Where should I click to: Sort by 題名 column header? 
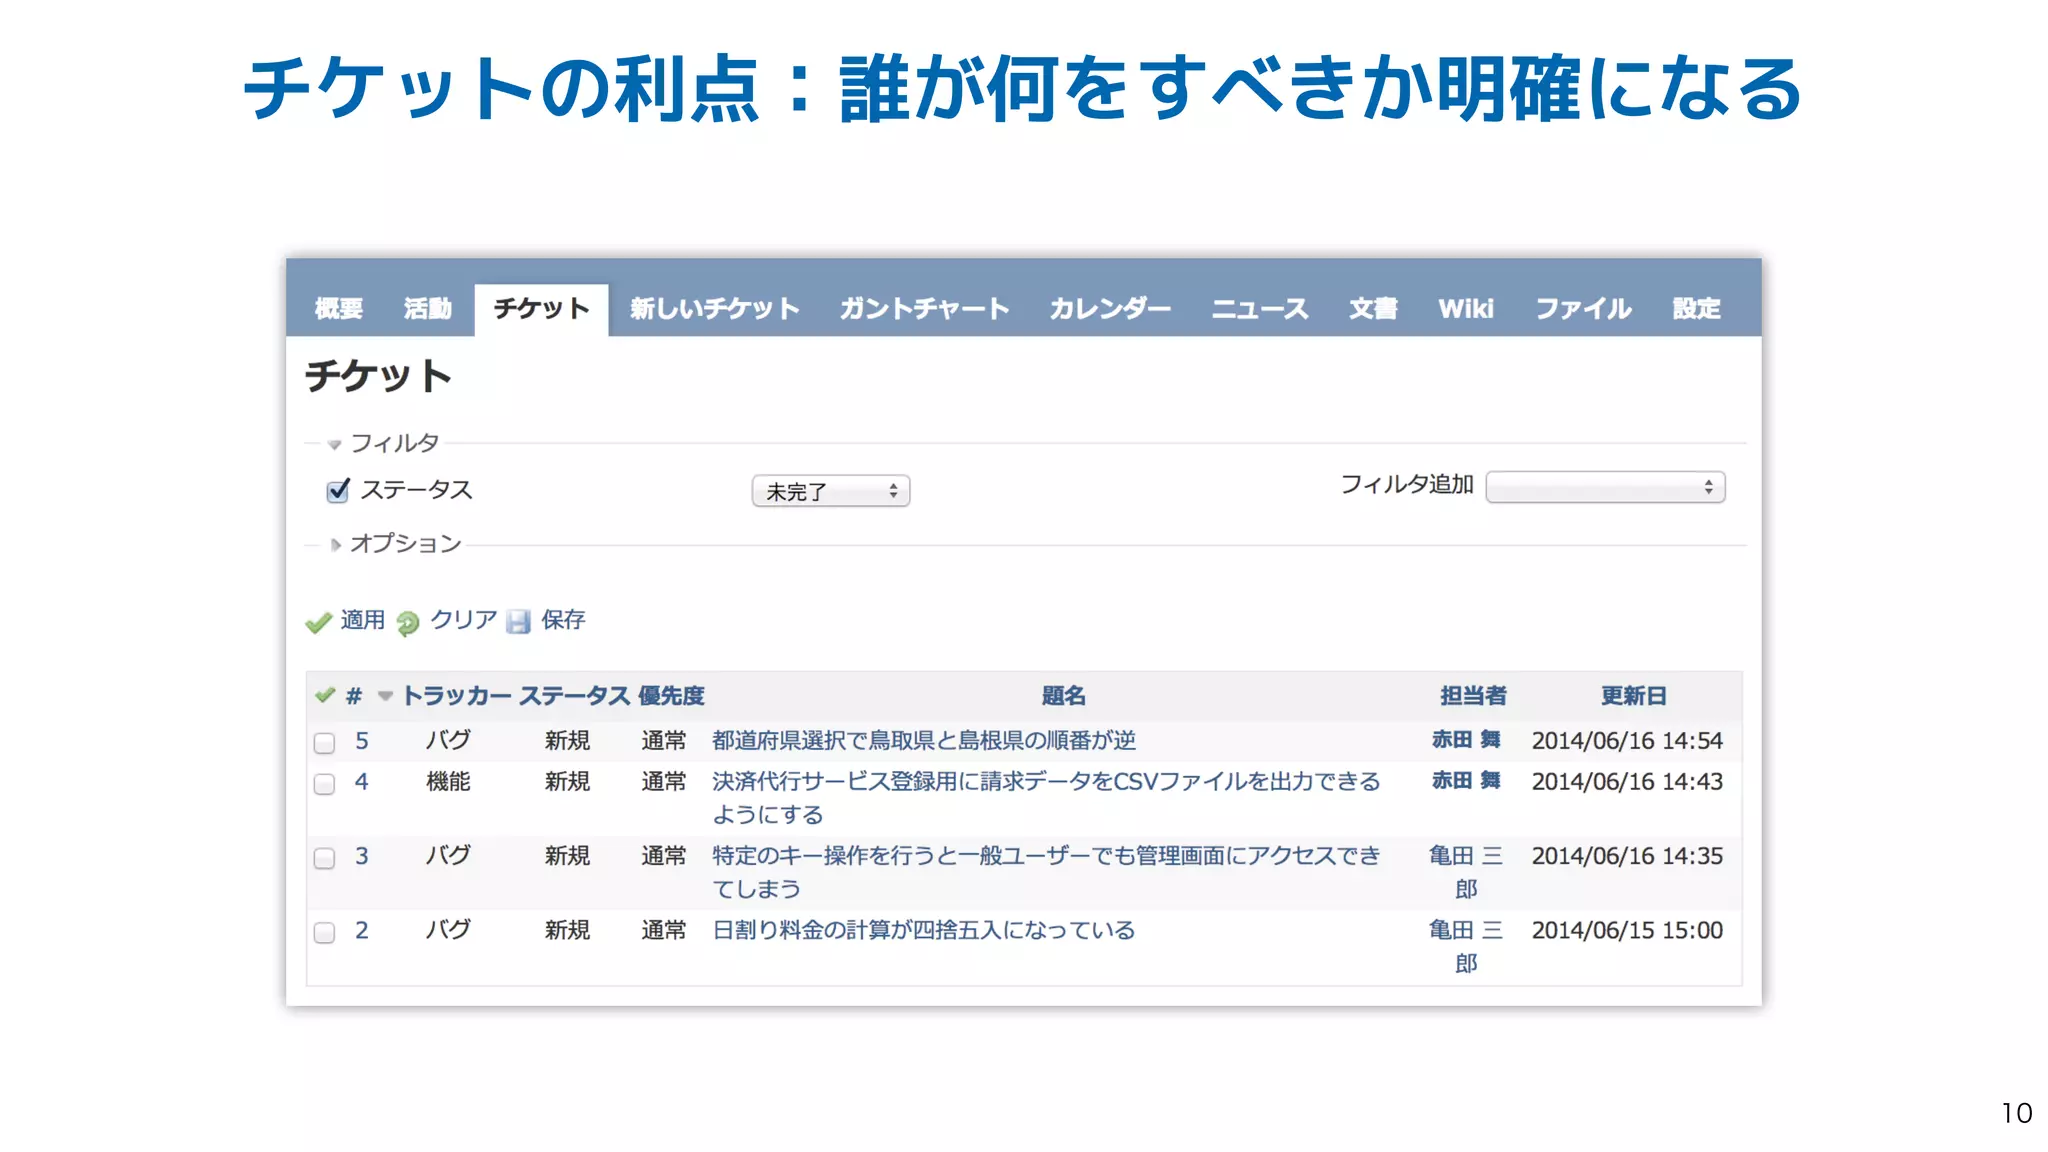1064,696
